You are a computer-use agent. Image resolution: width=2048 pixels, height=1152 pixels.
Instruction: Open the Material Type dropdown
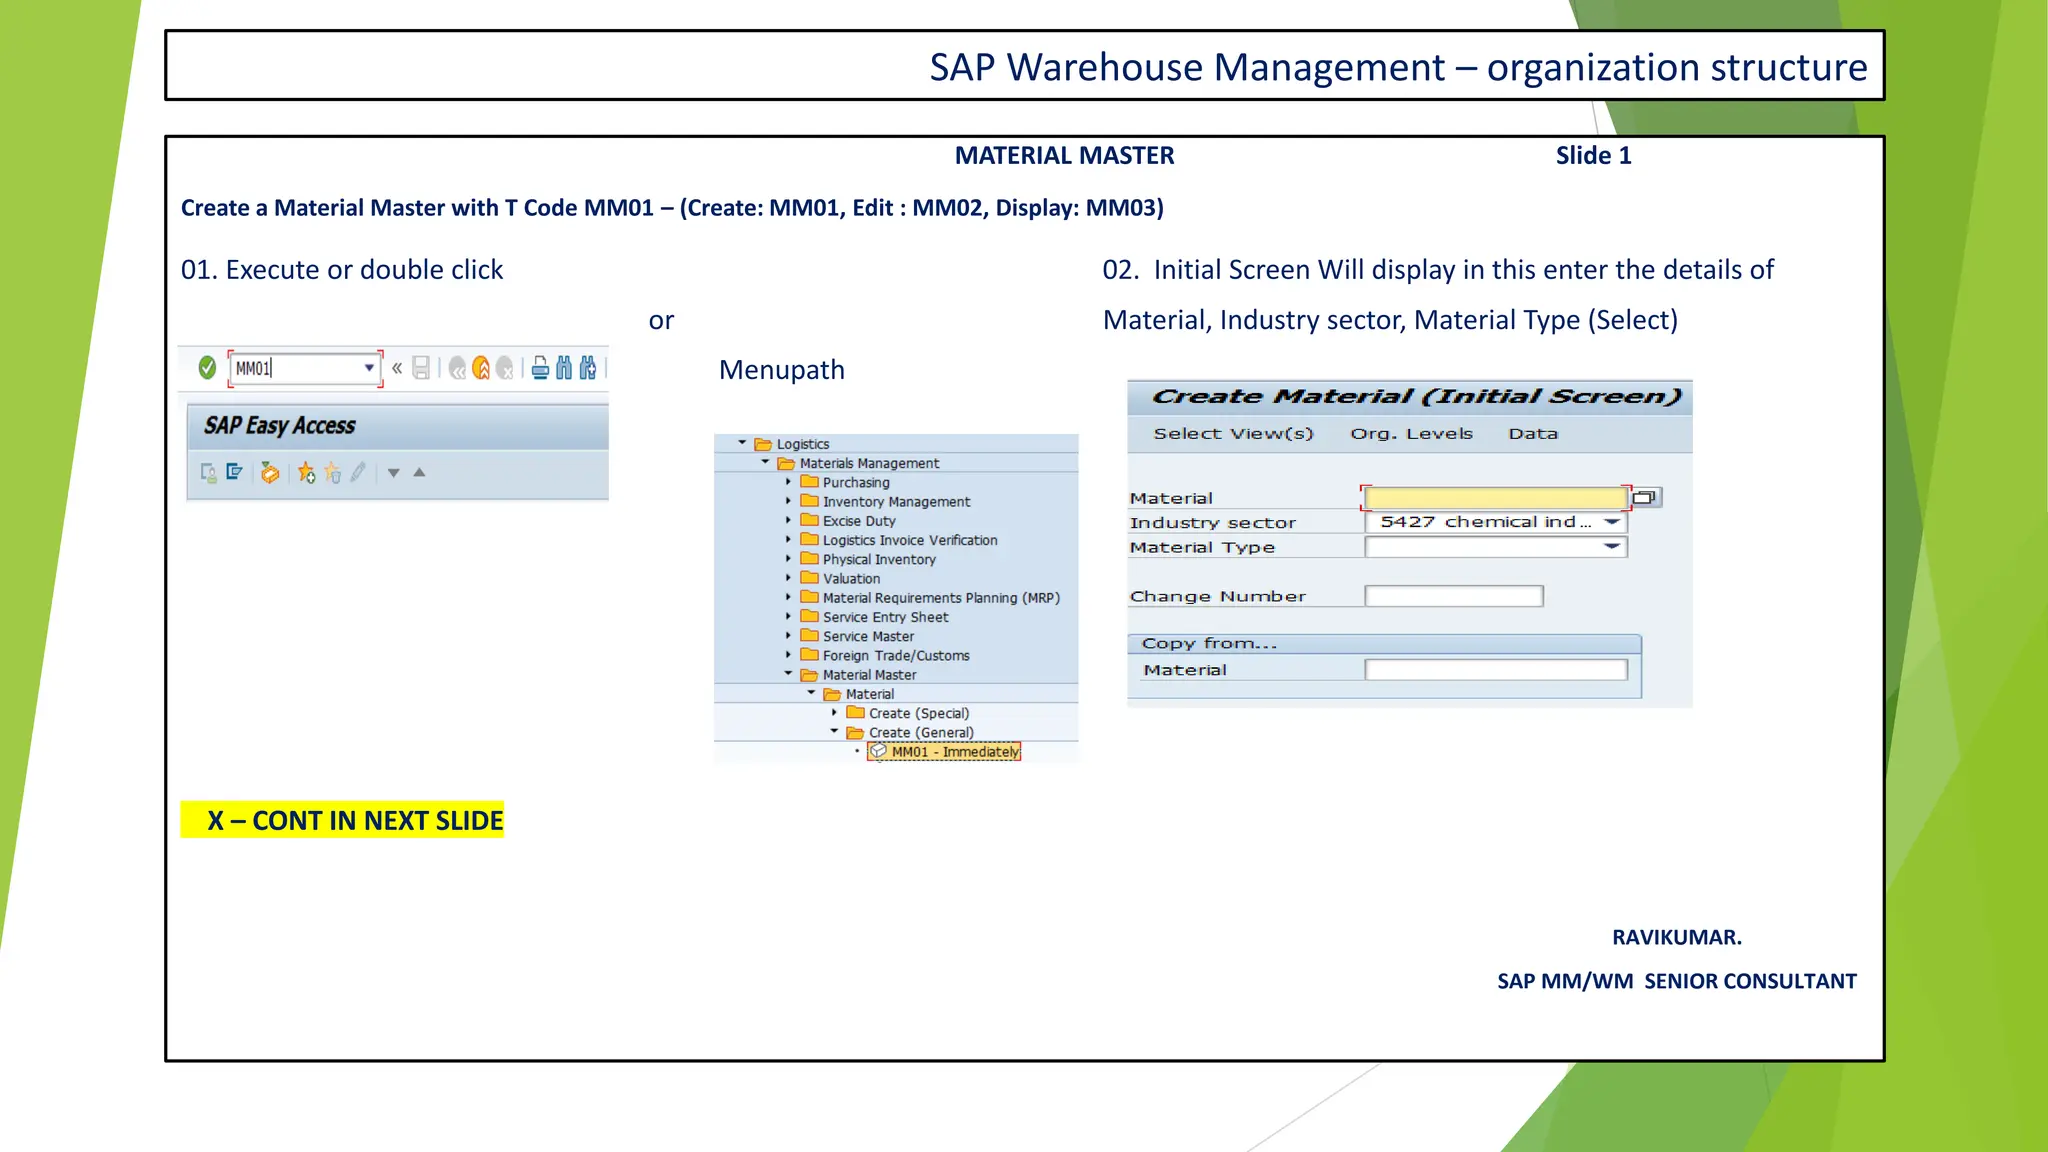pos(1612,547)
